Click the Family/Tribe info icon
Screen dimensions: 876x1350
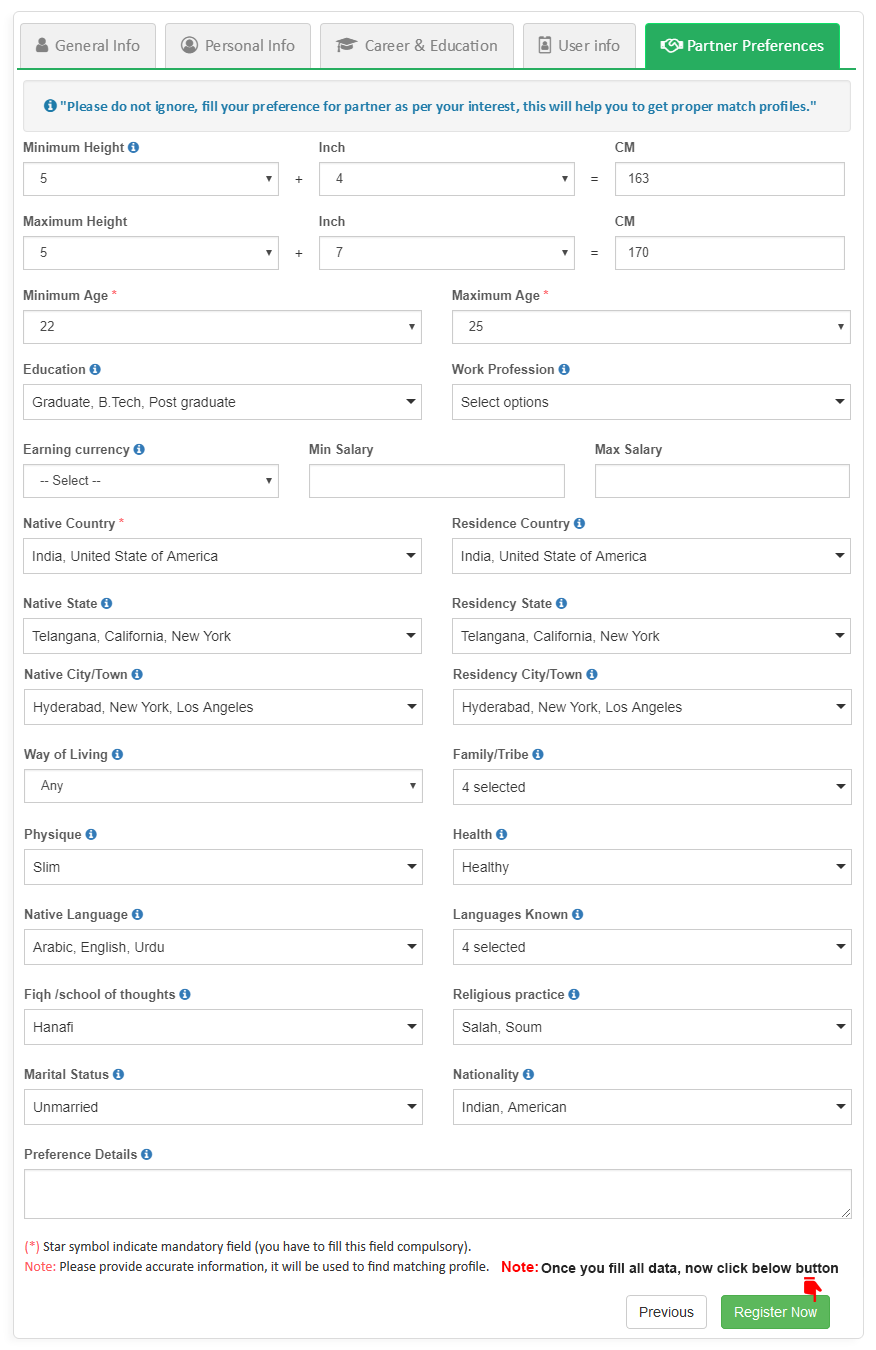538,754
